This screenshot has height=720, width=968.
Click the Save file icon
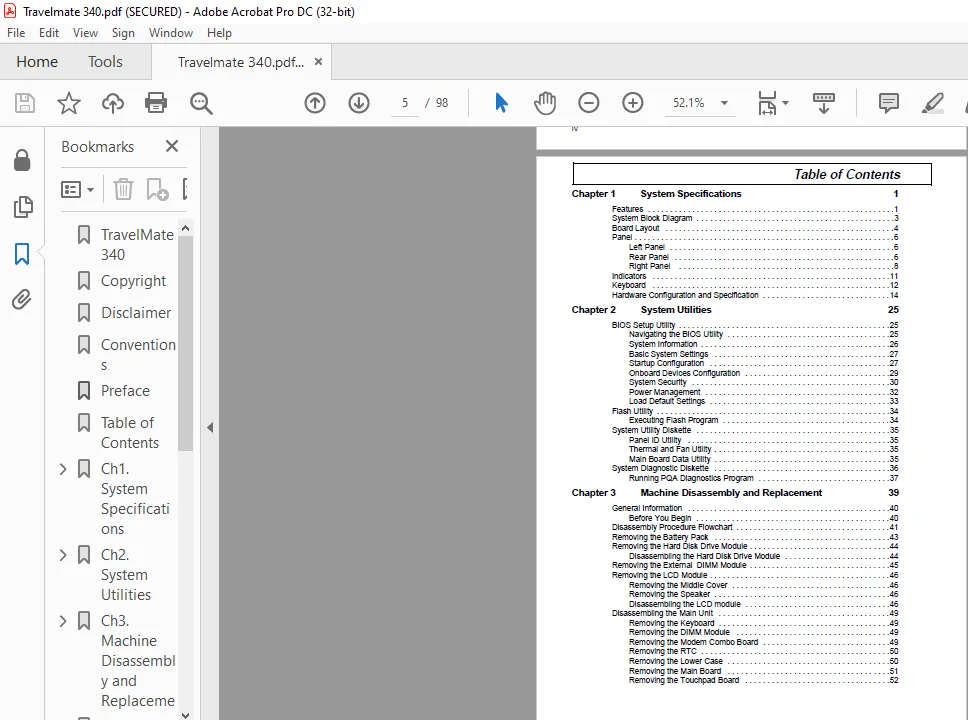click(x=25, y=103)
